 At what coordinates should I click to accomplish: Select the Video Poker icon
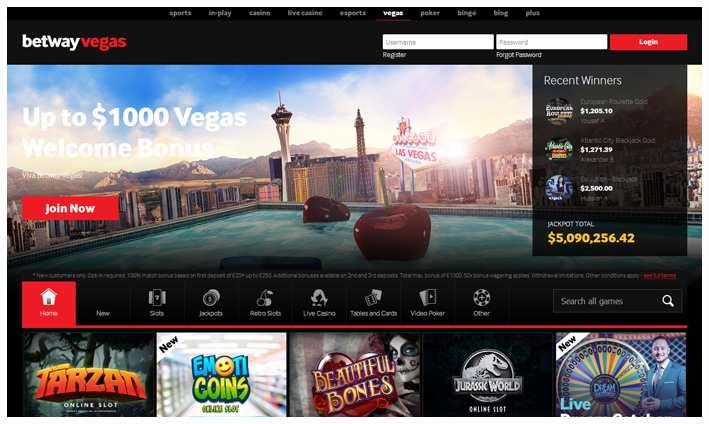point(428,297)
